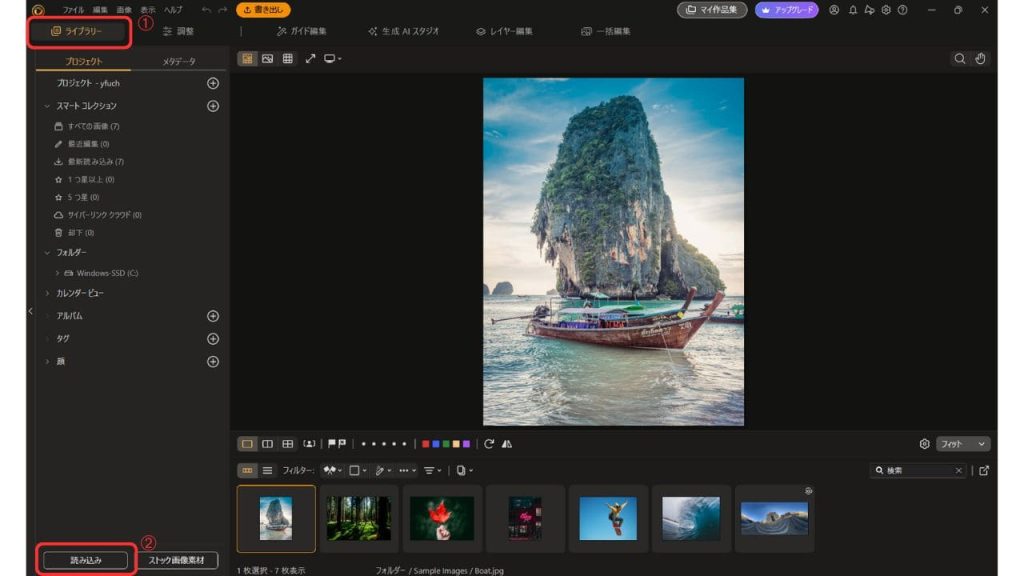
Task: Apply the red color label
Action: [x=426, y=444]
